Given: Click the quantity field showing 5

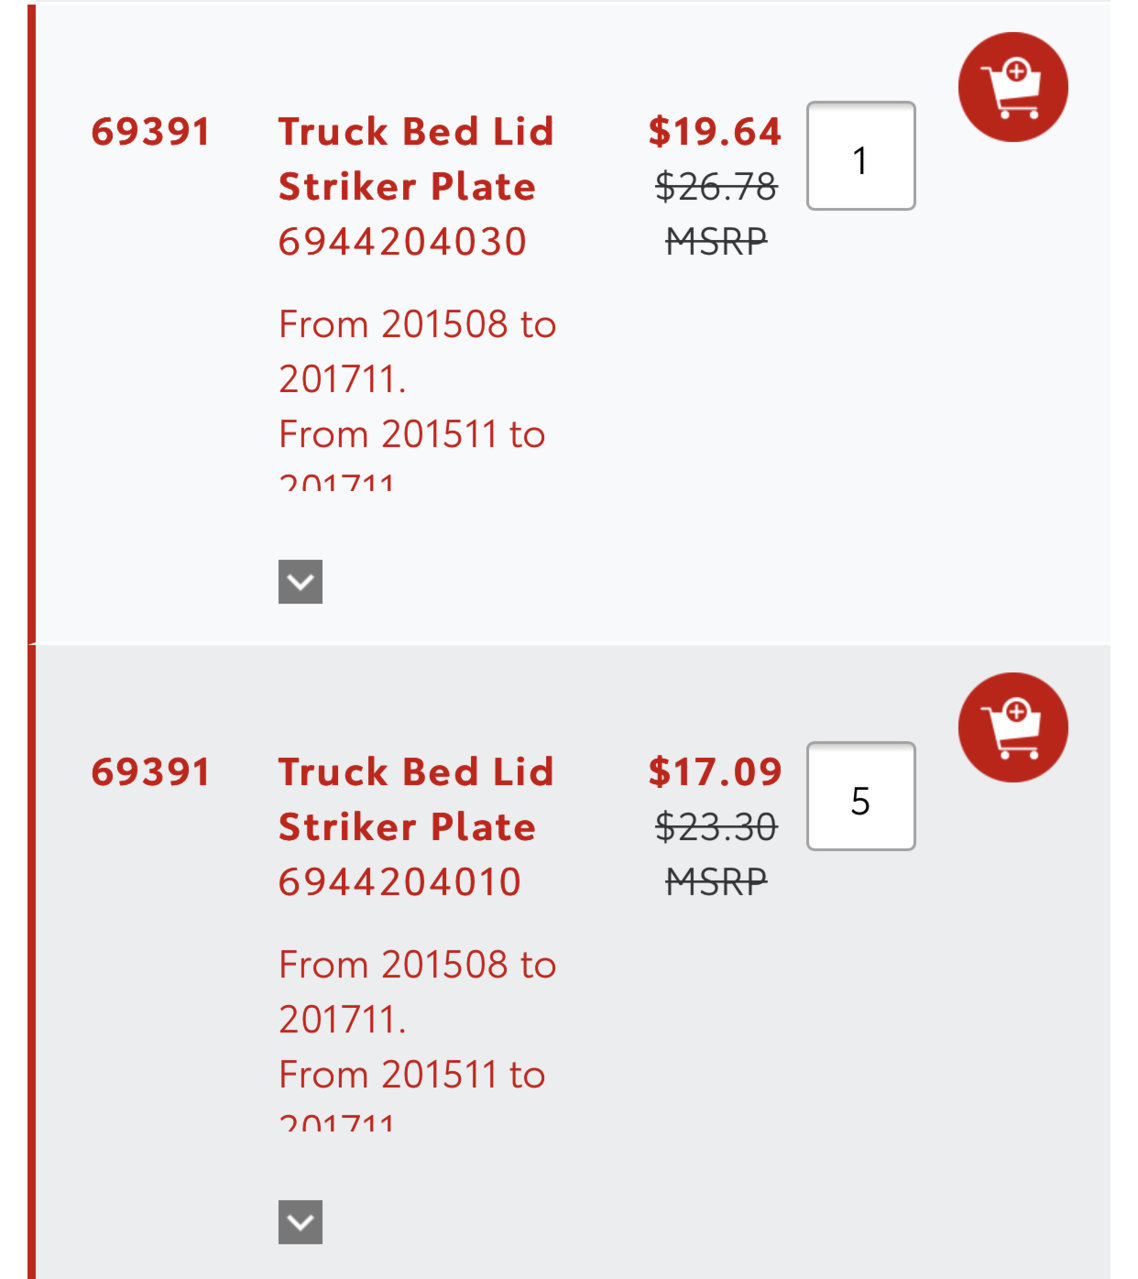Looking at the screenshot, I should click(x=861, y=796).
